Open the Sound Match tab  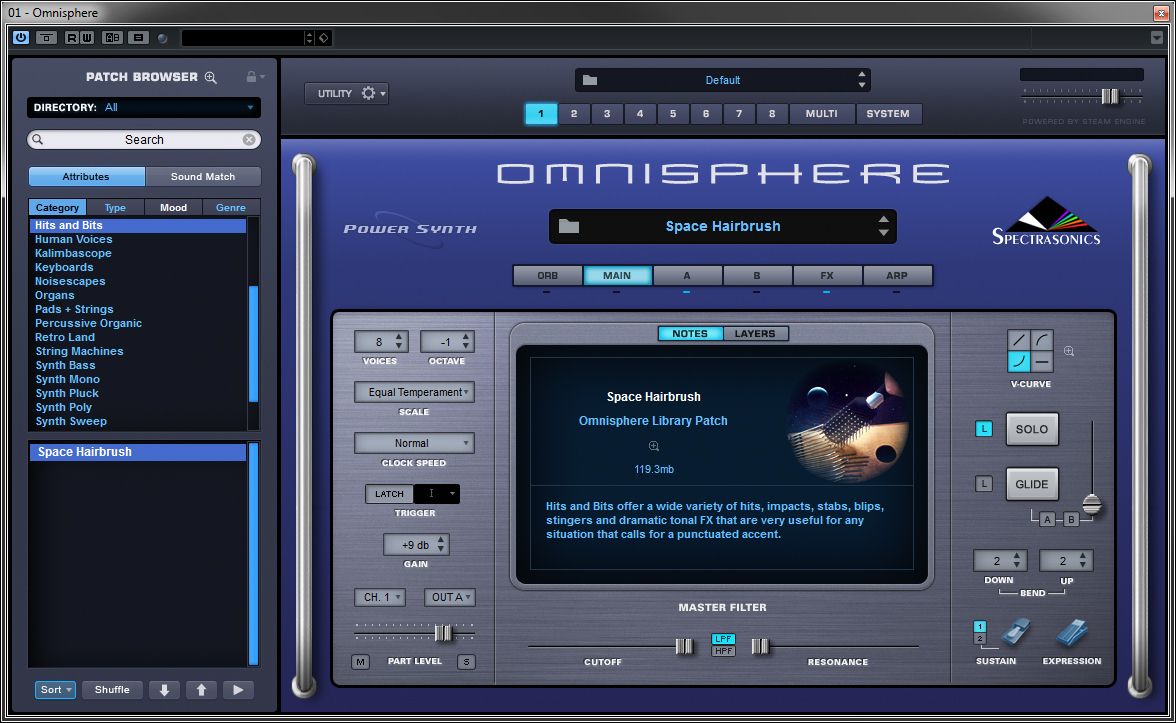[202, 176]
